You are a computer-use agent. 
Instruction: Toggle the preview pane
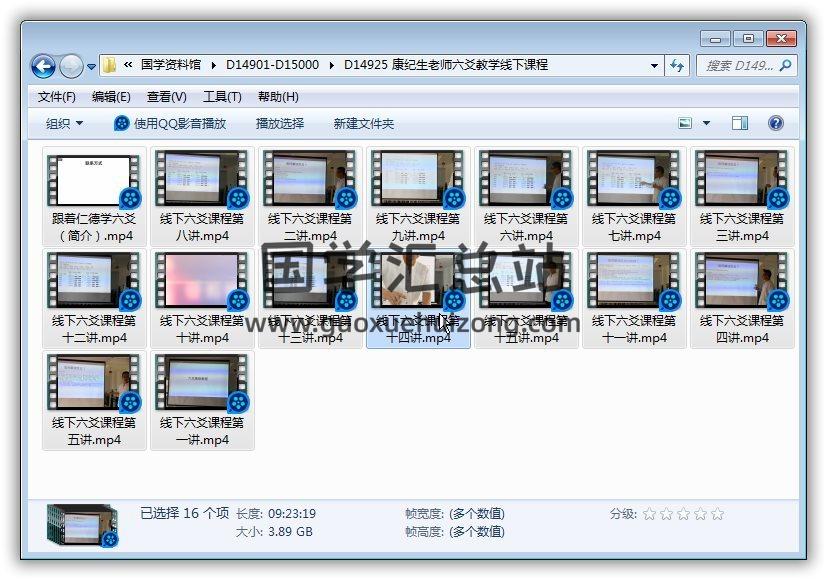point(740,122)
